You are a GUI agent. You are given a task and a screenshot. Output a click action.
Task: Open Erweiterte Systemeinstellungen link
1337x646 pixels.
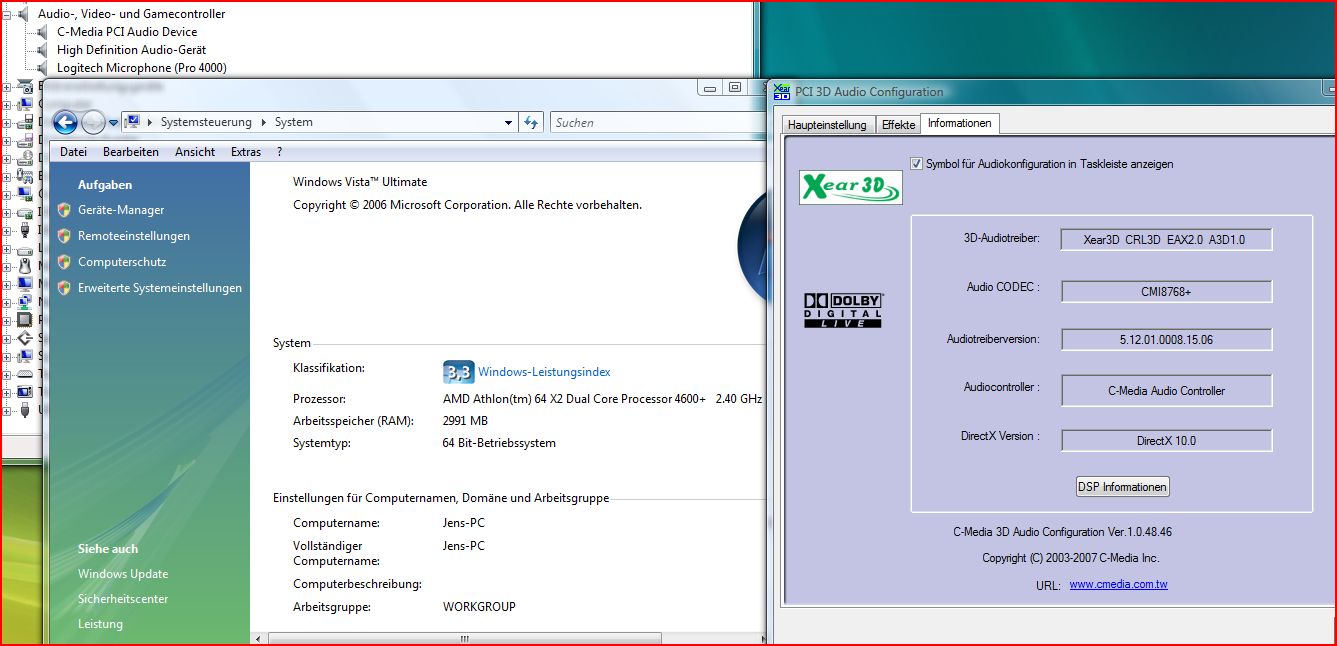pos(160,288)
